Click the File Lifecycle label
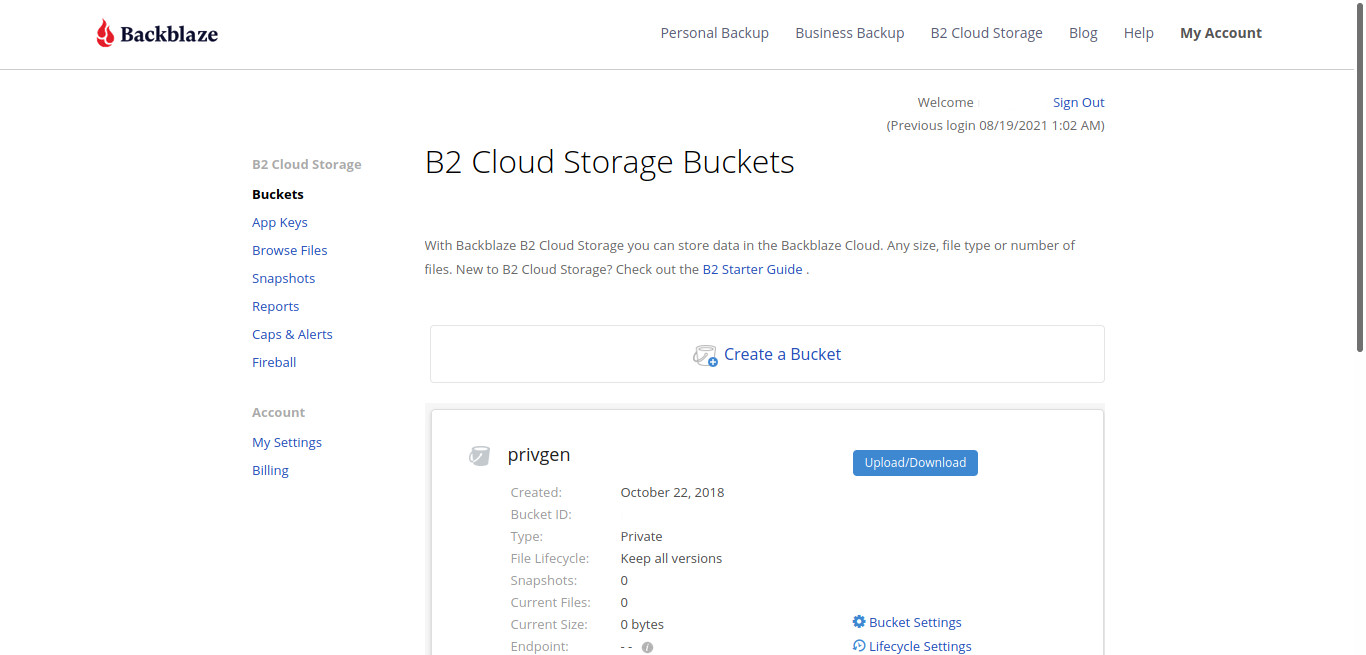This screenshot has height=655, width=1366. [550, 558]
